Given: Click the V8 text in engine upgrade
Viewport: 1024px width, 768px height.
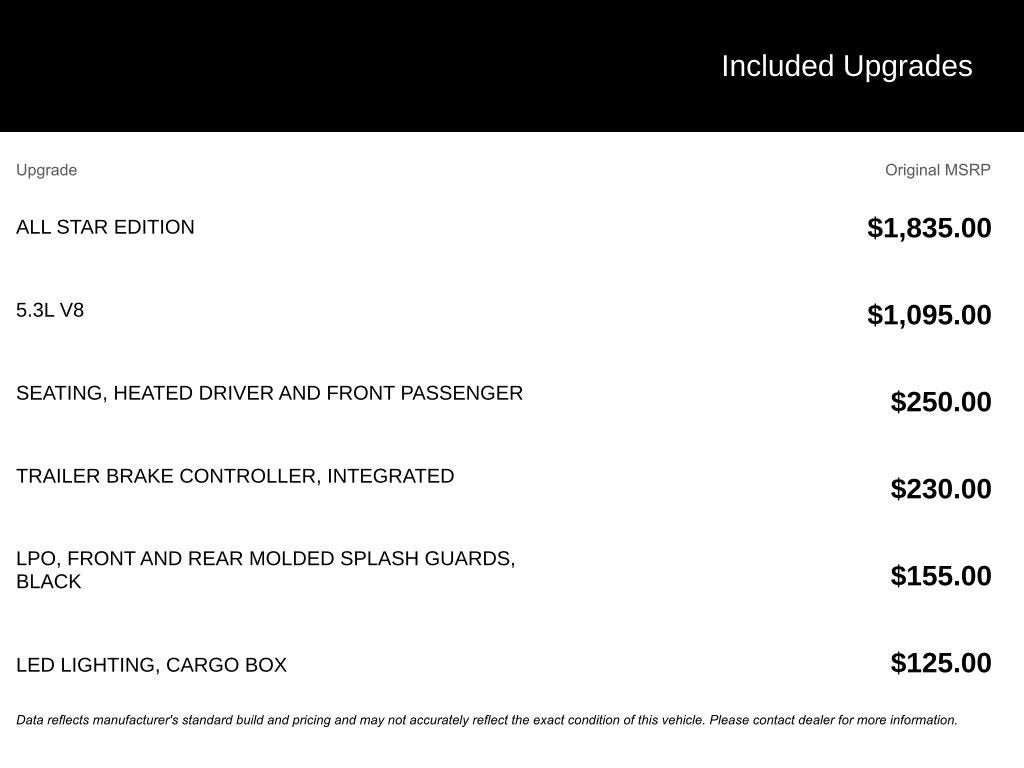Looking at the screenshot, I should tap(72, 310).
